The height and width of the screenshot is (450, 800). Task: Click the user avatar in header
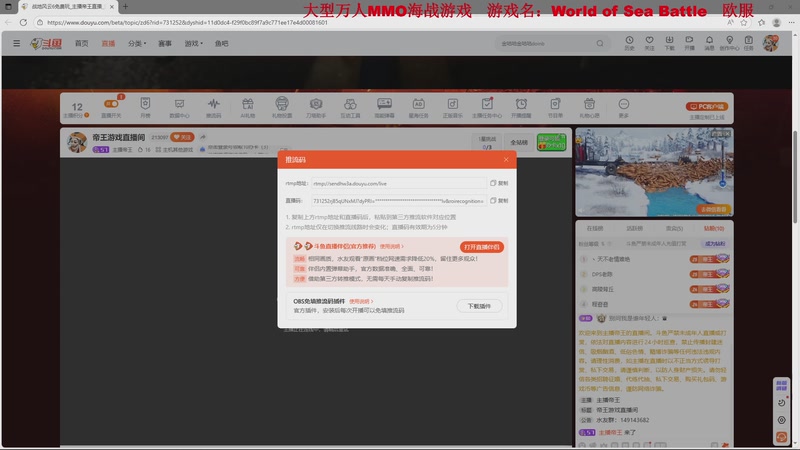[771, 43]
